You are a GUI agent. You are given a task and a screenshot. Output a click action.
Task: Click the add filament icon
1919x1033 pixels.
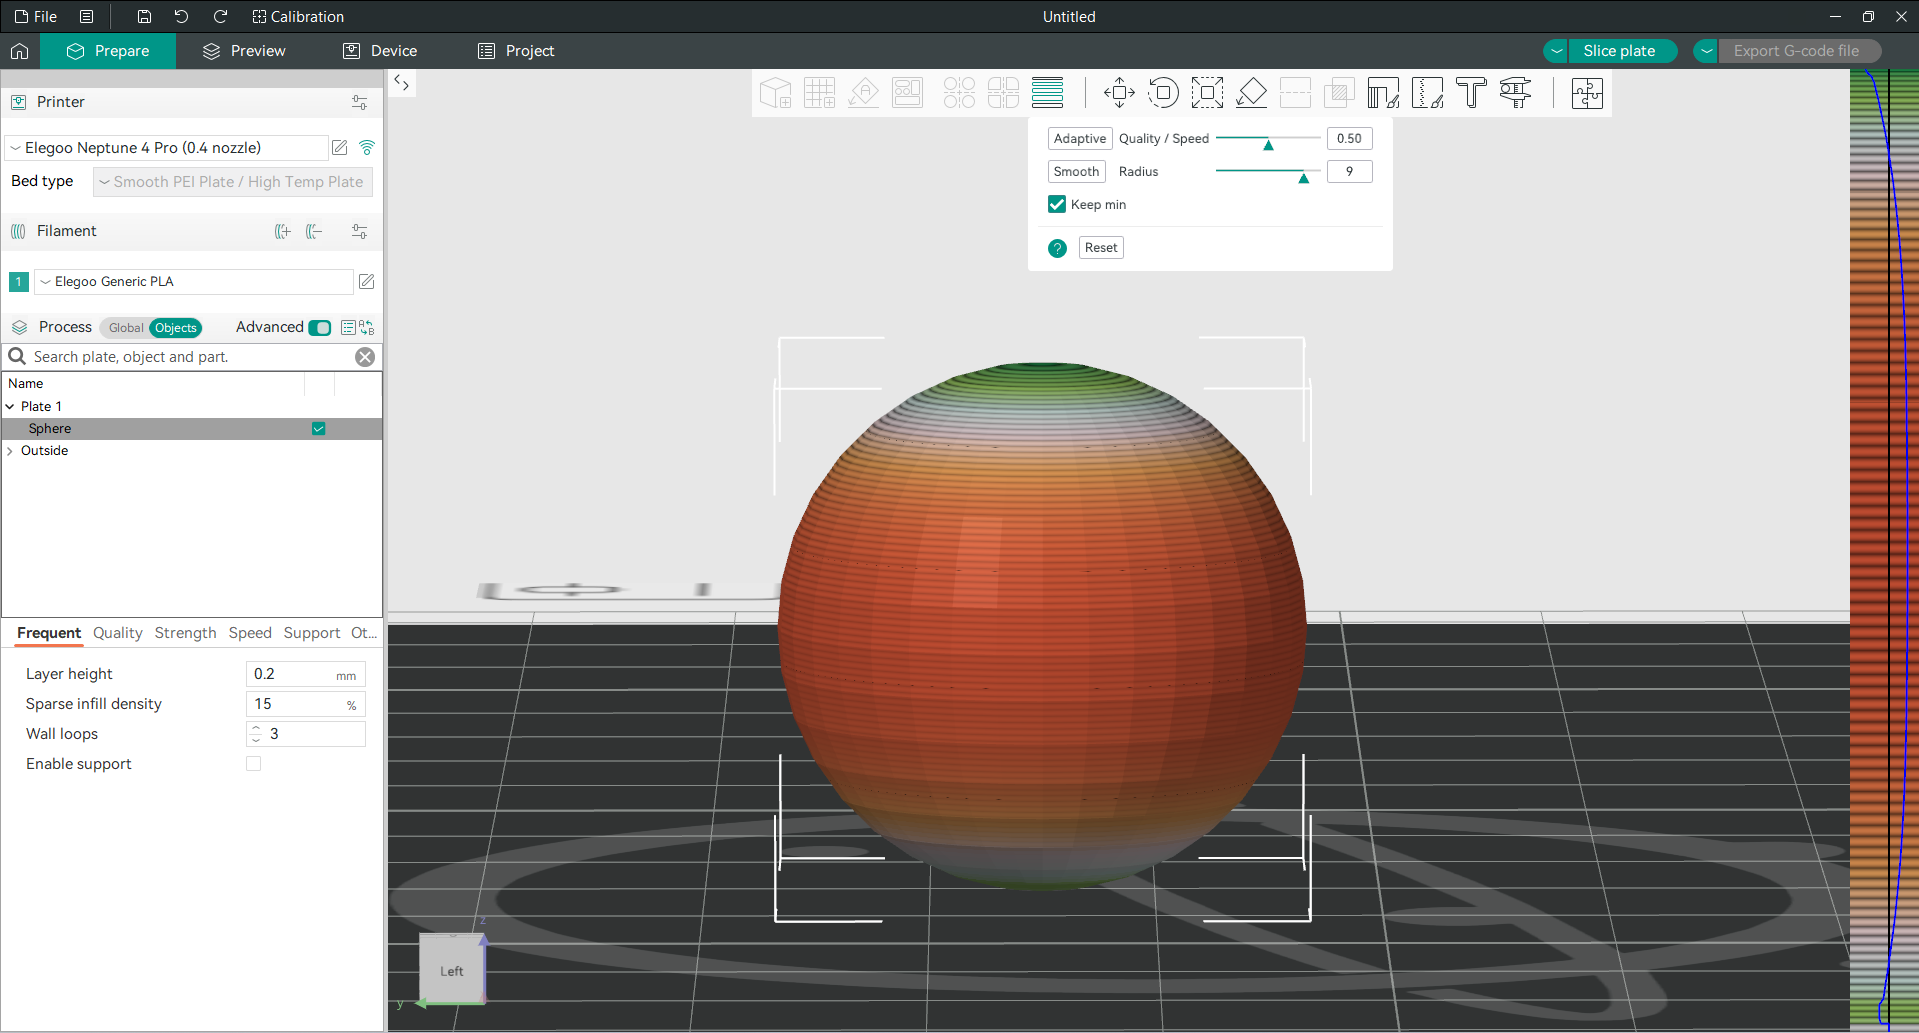coord(283,231)
